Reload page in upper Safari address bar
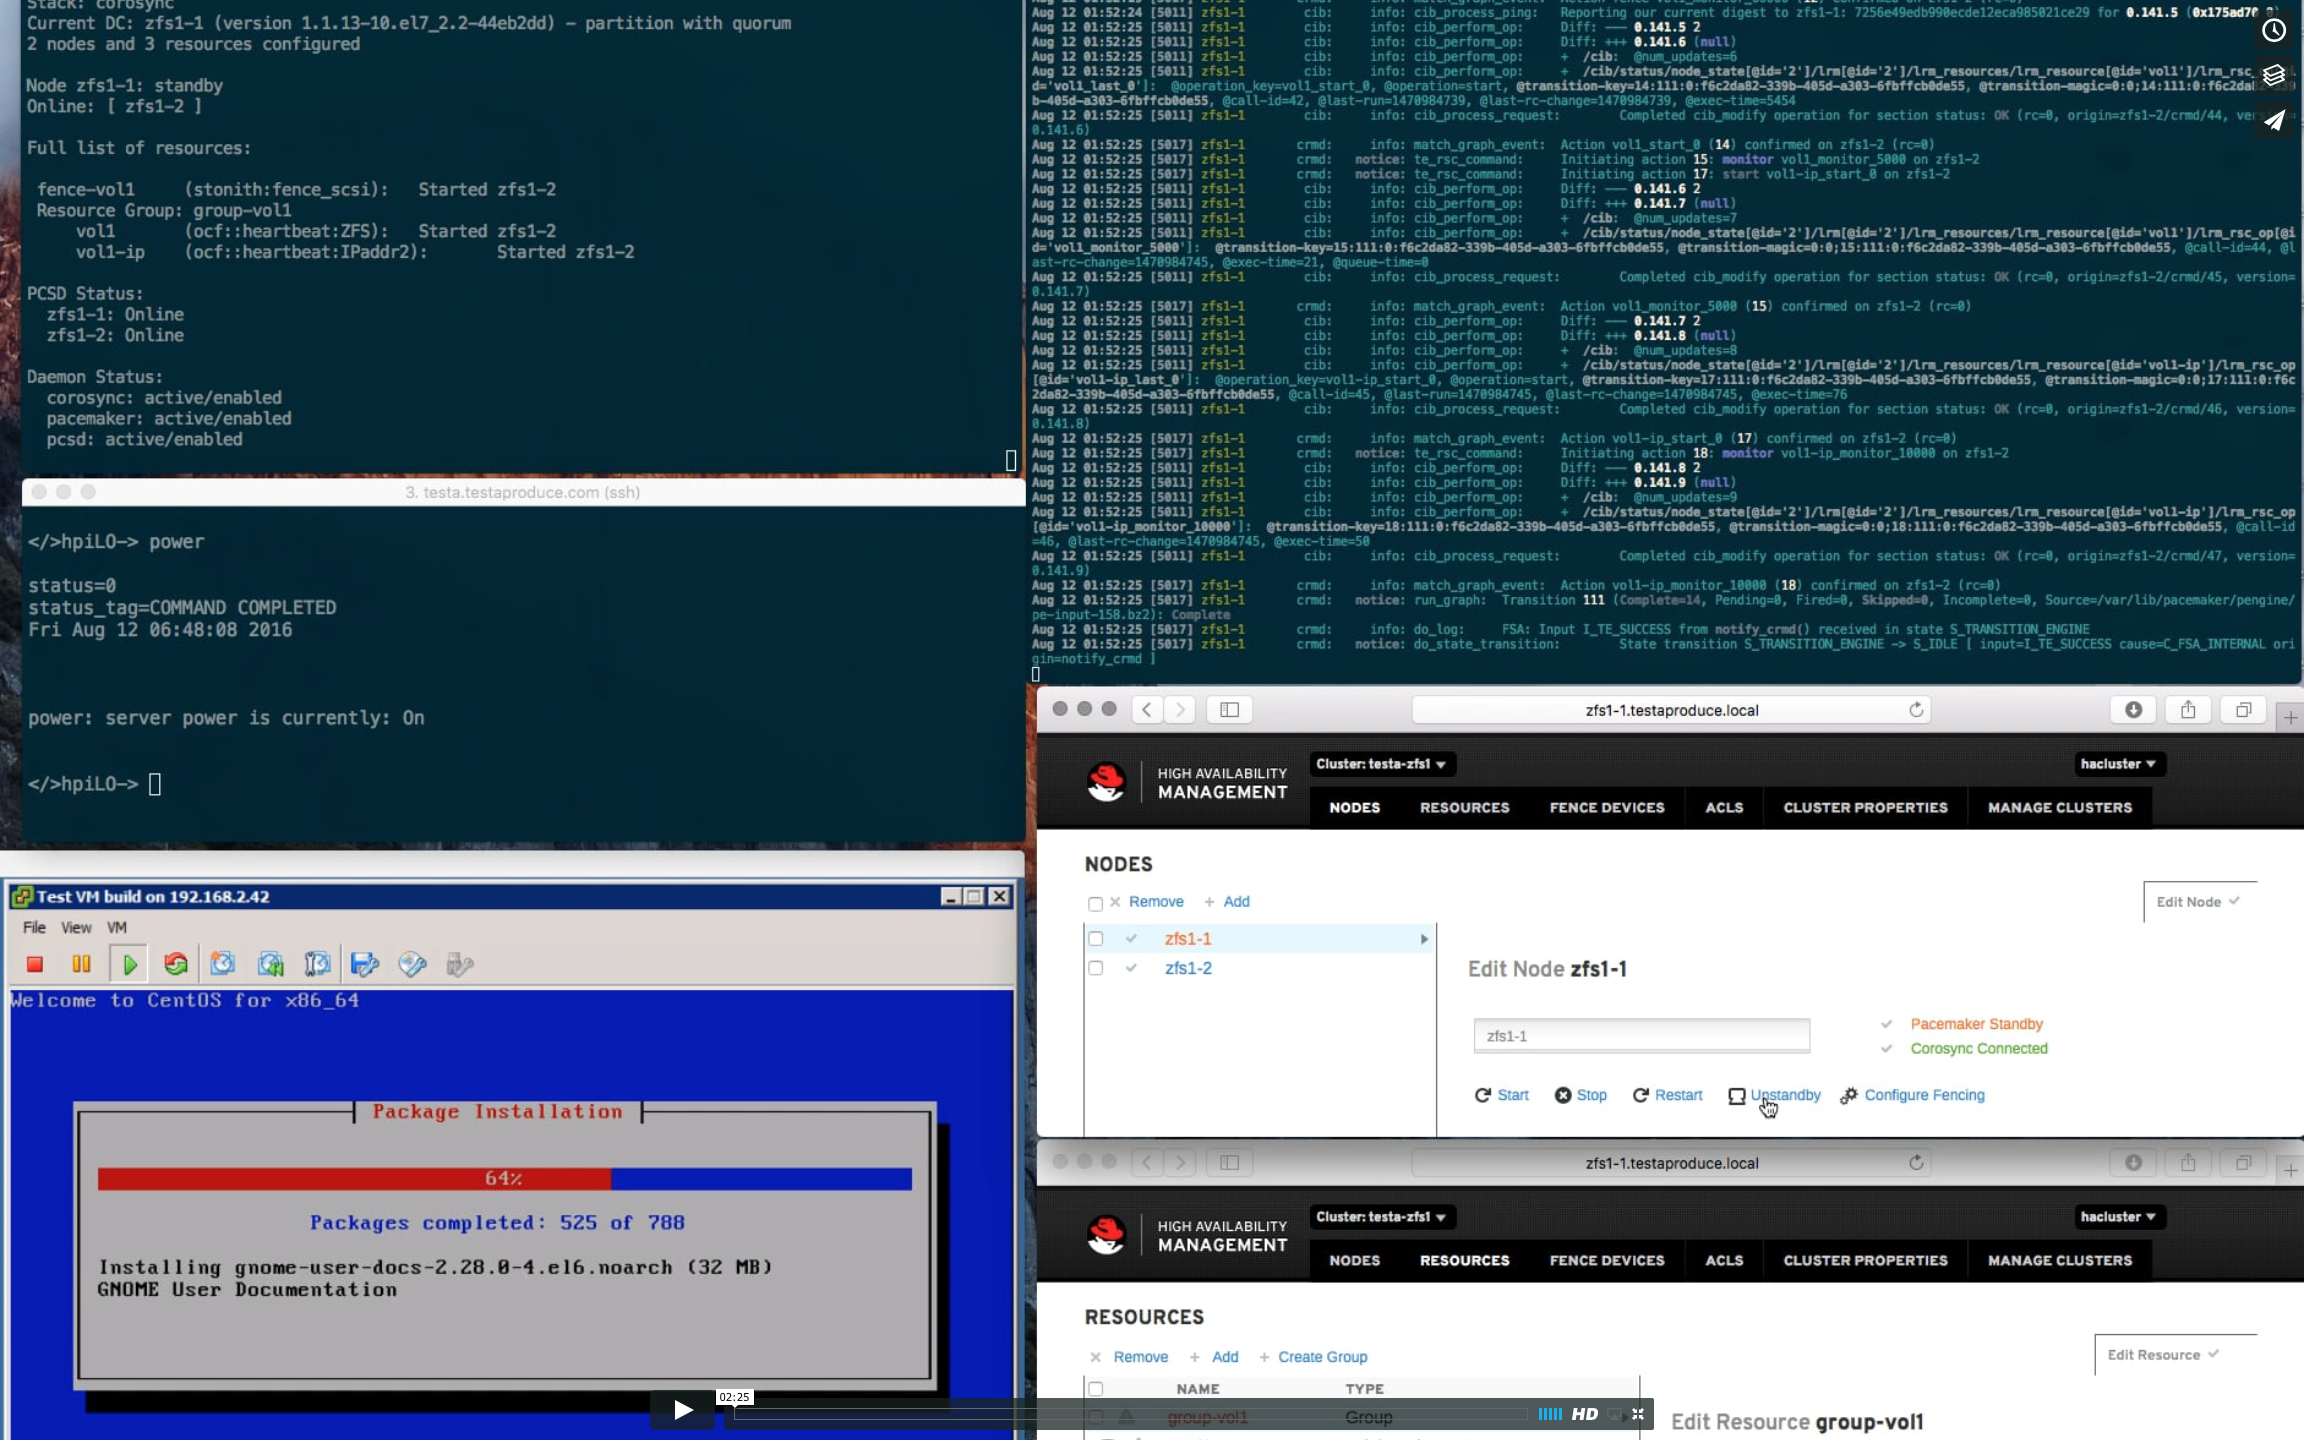The image size is (2304, 1440). click(x=1916, y=709)
